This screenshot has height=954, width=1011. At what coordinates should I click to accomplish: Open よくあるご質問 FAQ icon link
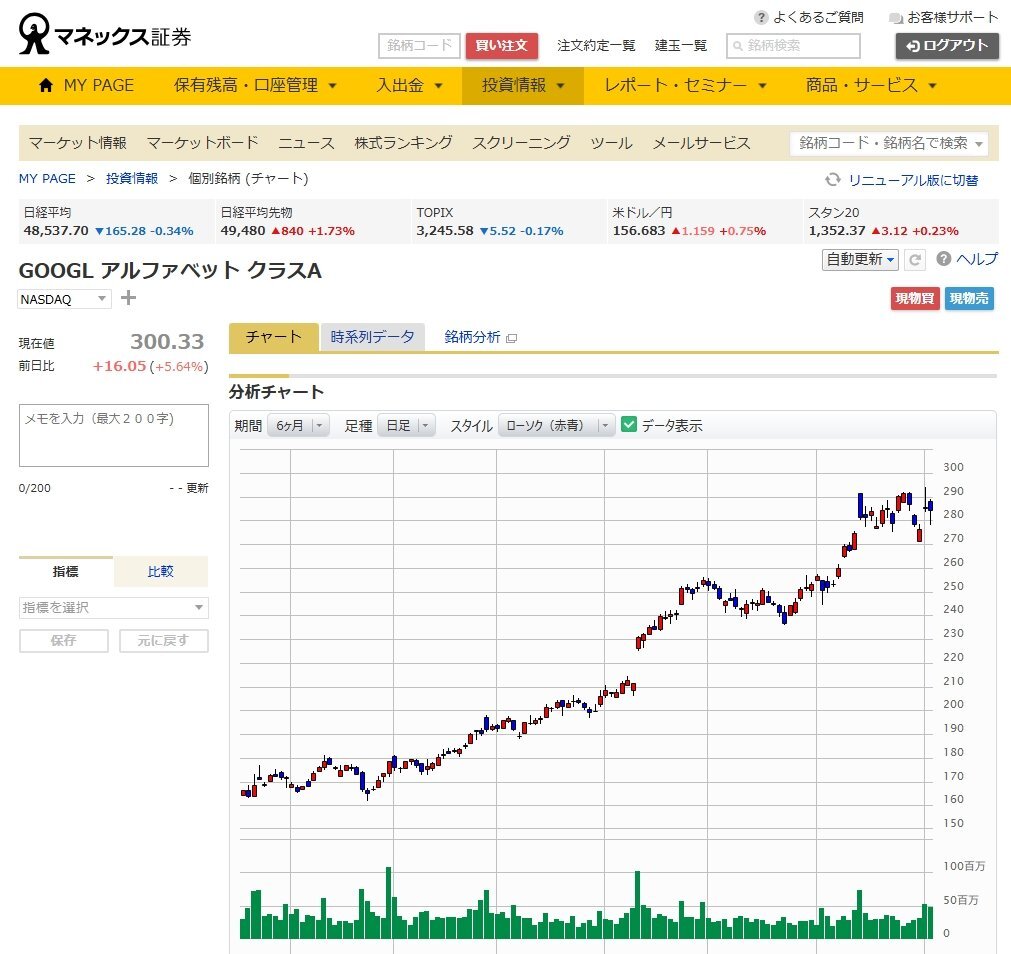[762, 17]
